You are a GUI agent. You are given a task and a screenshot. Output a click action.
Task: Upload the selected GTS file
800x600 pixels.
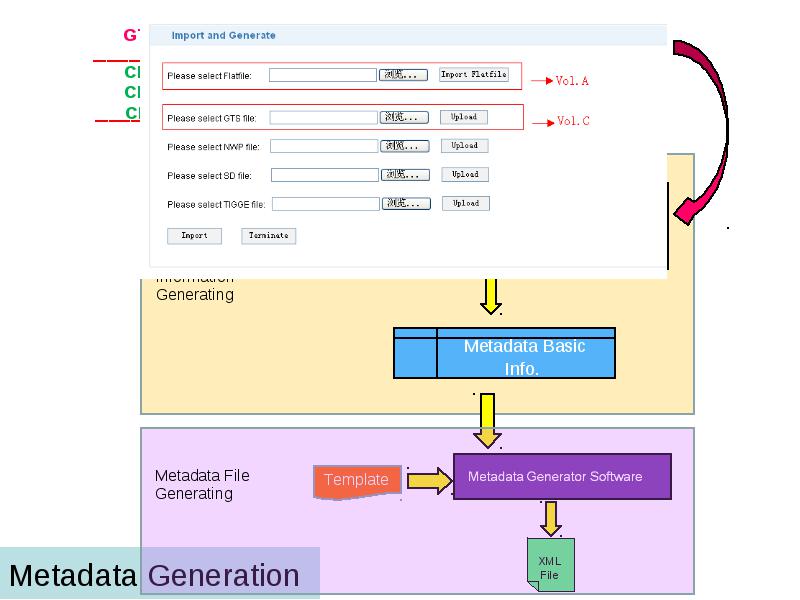pos(464,117)
